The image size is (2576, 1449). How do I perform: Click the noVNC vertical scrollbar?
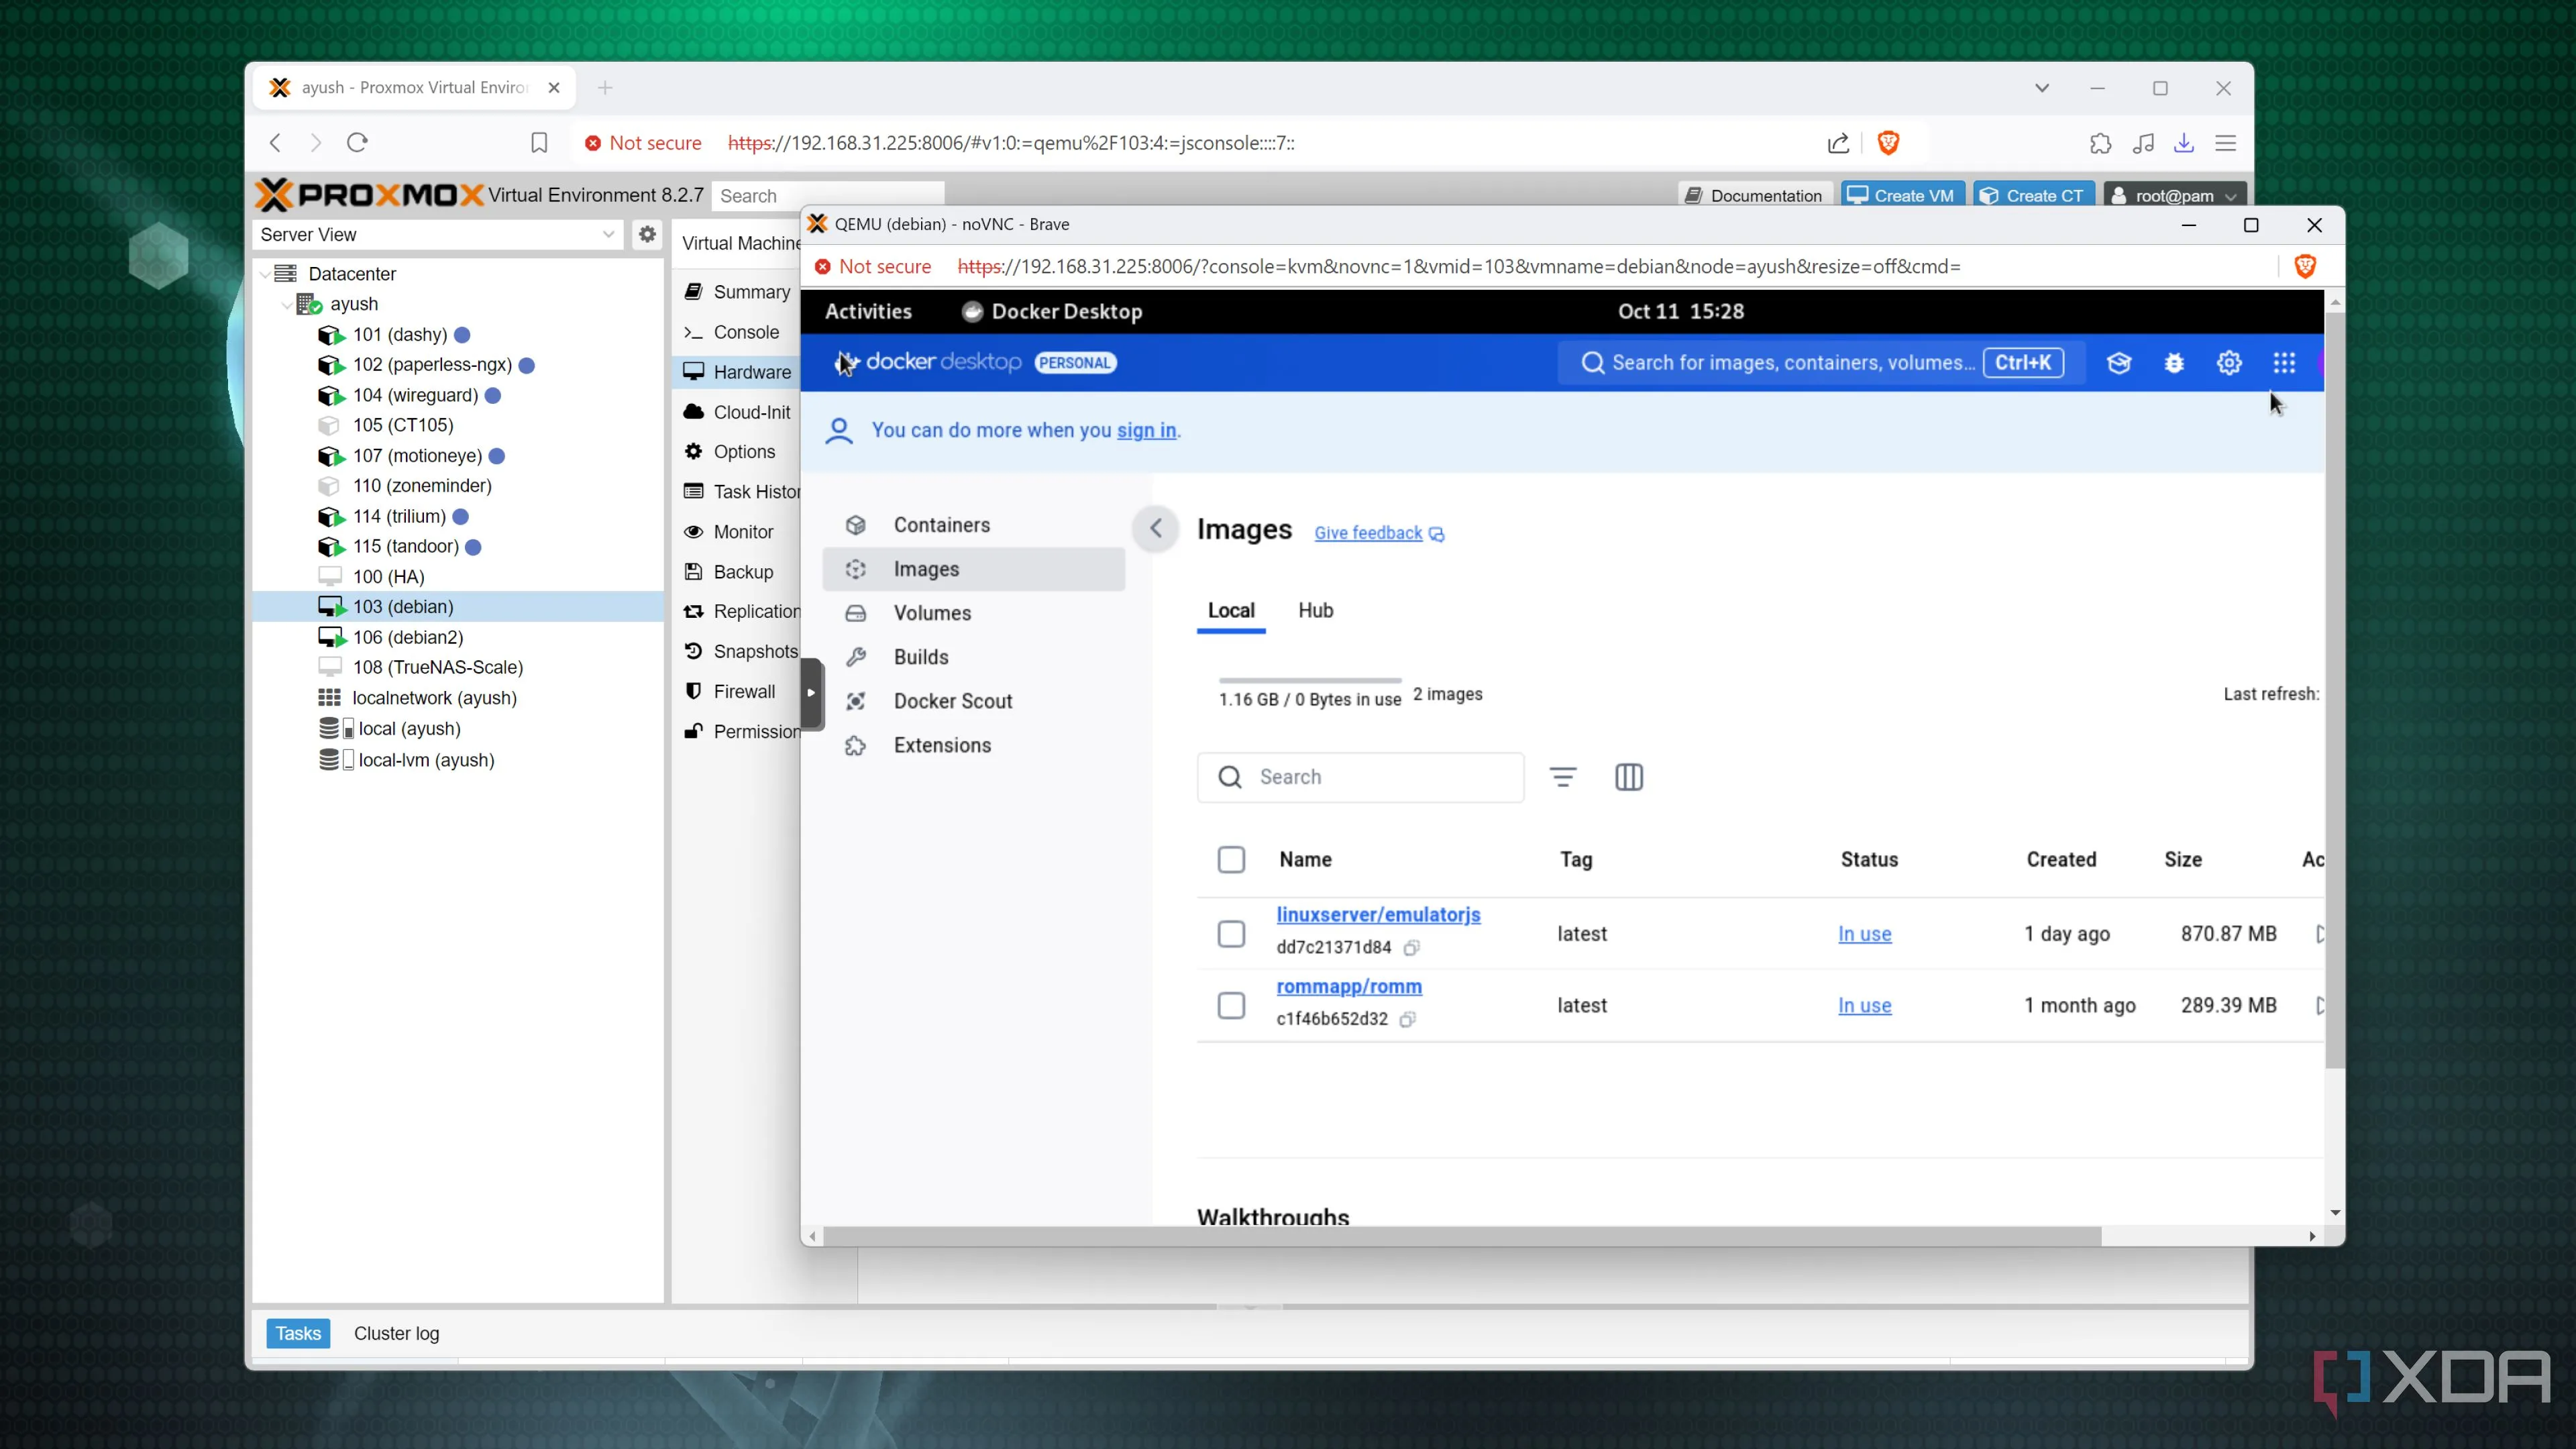click(x=2334, y=690)
